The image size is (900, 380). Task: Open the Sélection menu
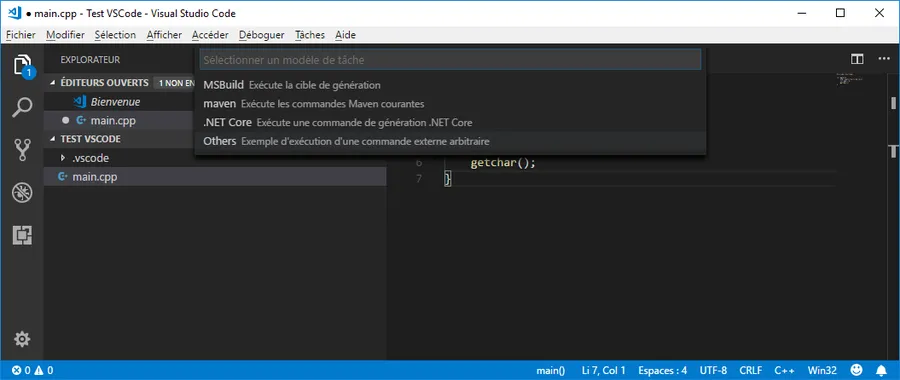point(115,35)
